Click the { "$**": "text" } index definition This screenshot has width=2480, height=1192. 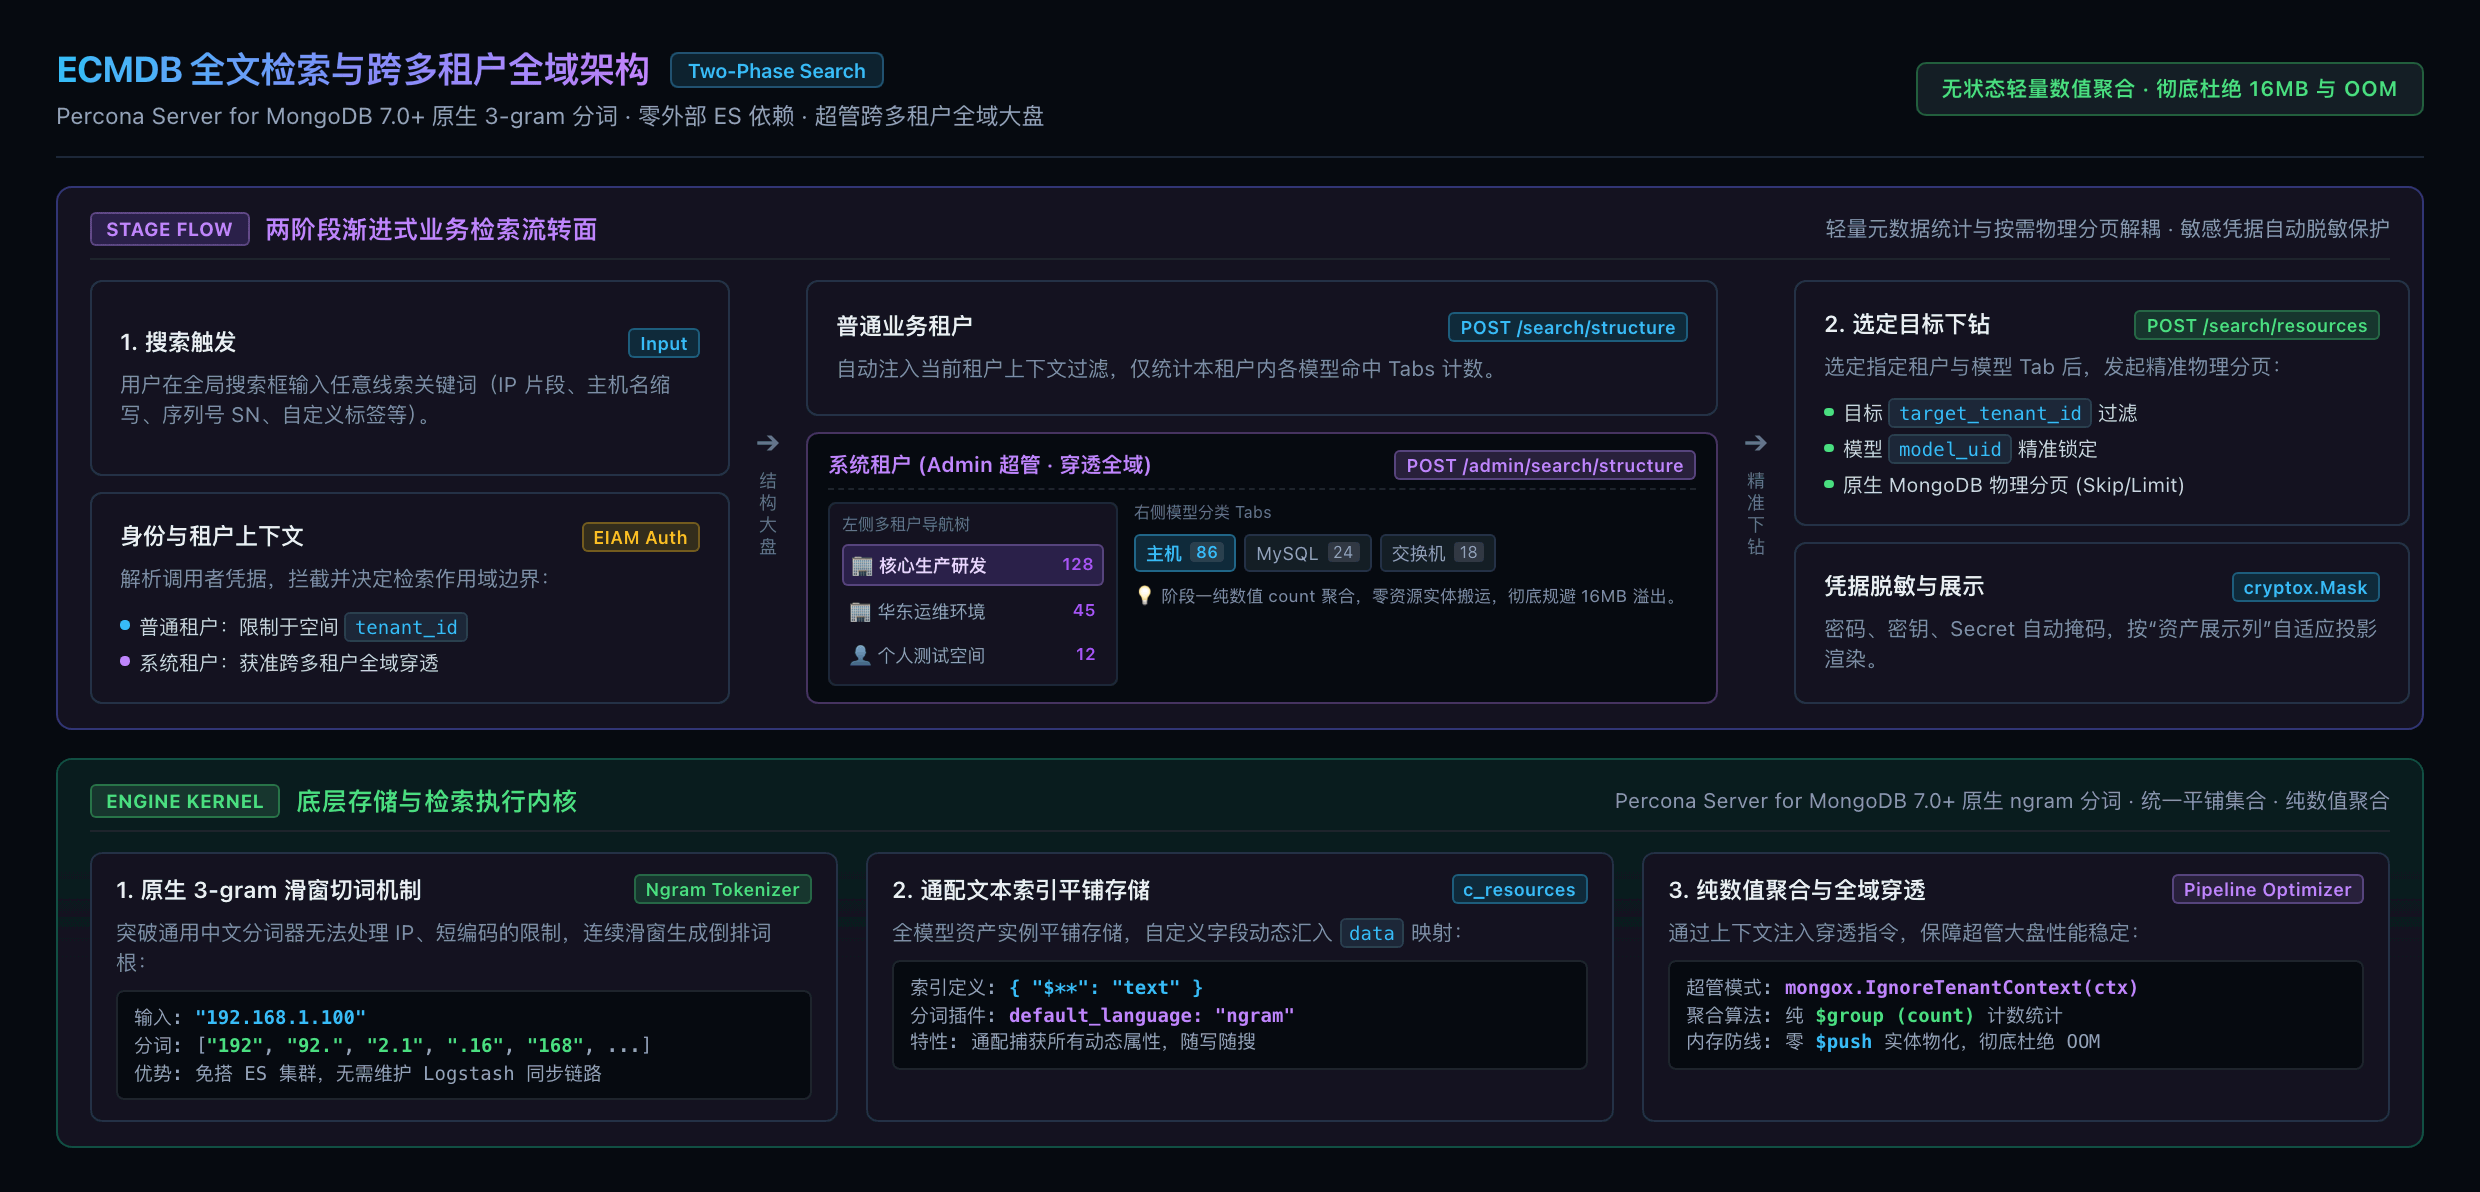(x=1106, y=987)
